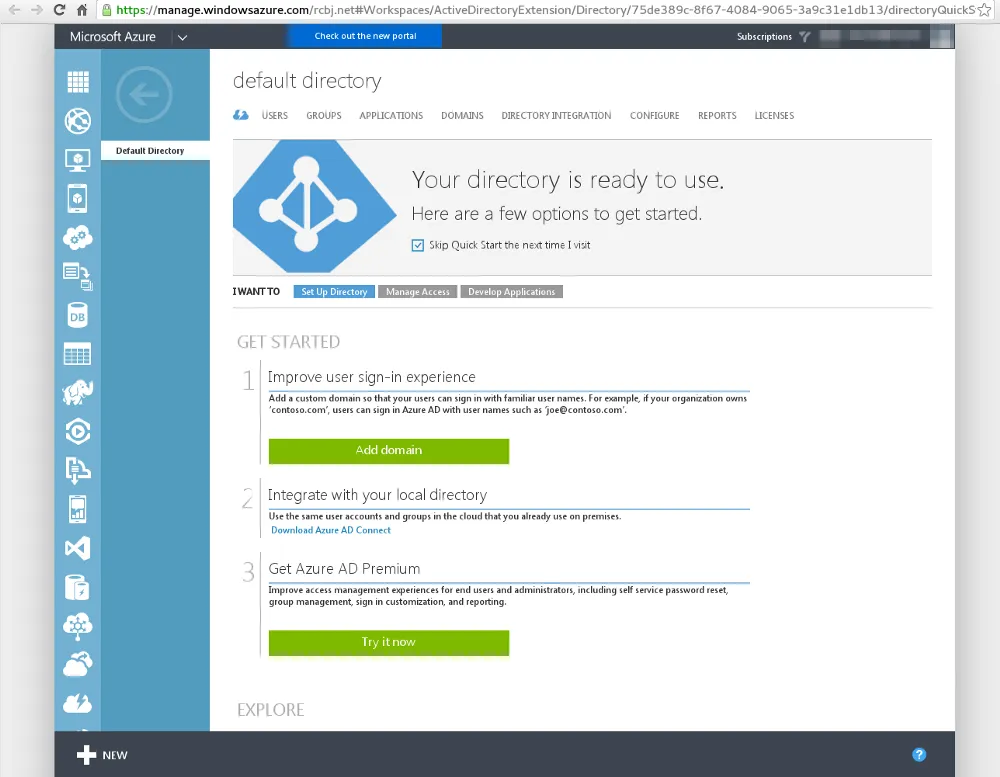
Task: Open Visual Studio Team Services icon
Action: pos(78,549)
